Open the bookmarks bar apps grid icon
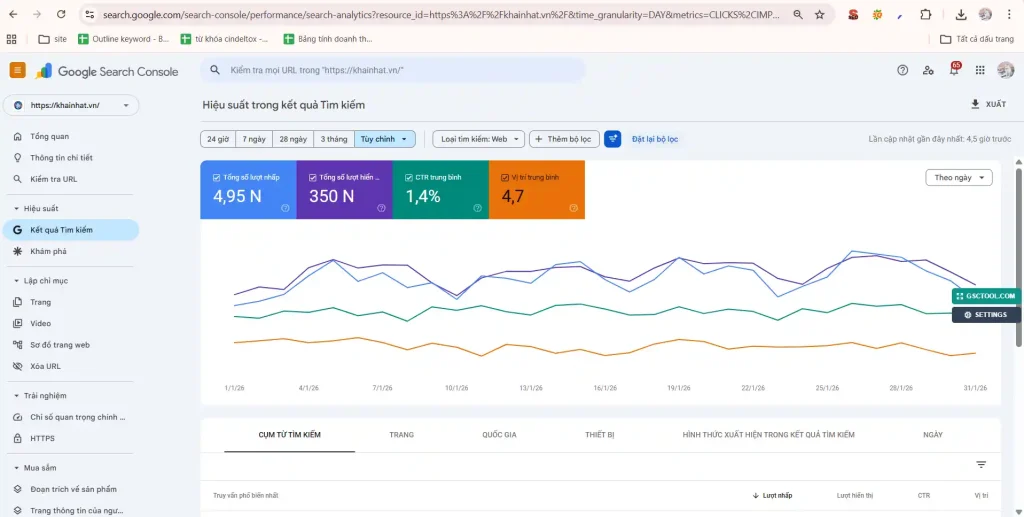1024x517 pixels. [11, 39]
